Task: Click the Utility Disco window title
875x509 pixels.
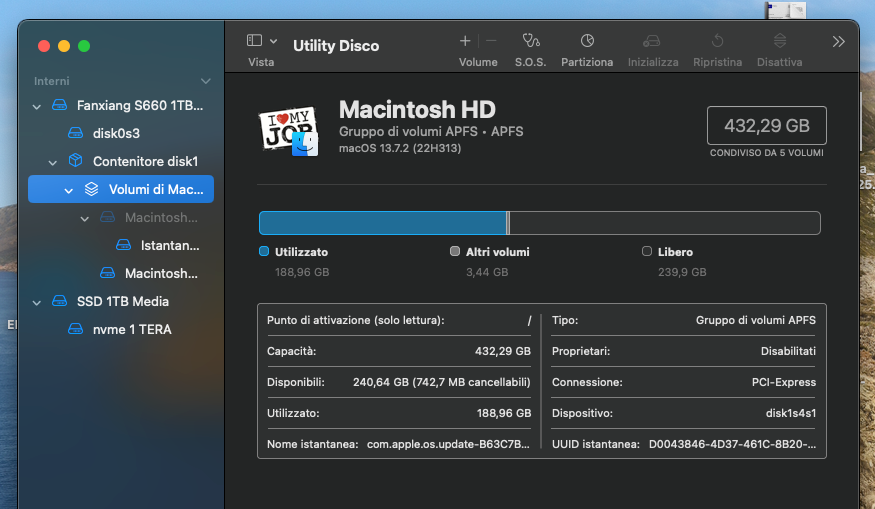Action: (336, 46)
